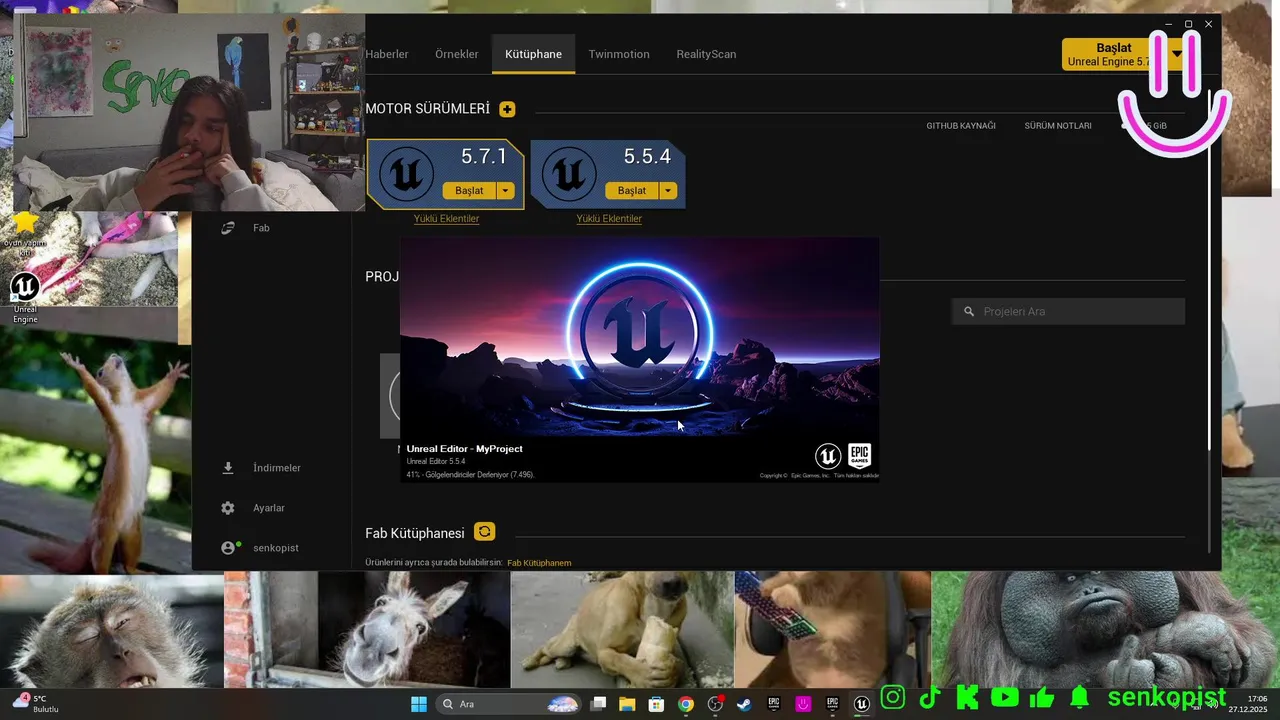The height and width of the screenshot is (720, 1280).
Task: Open Yüklü Eklentiler under 5.7.1
Action: point(446,219)
